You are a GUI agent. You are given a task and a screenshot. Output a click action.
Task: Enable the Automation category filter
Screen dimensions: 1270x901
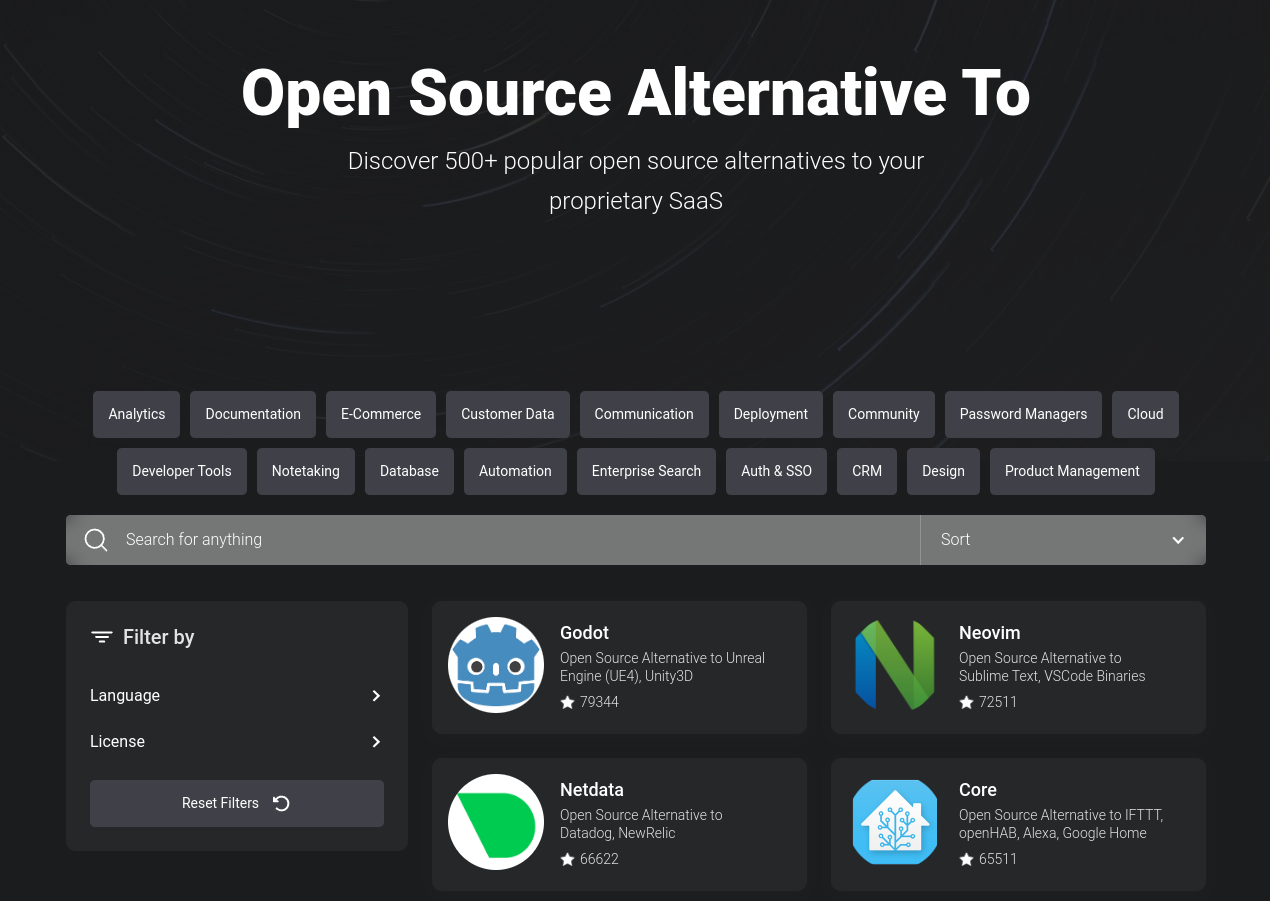point(515,471)
